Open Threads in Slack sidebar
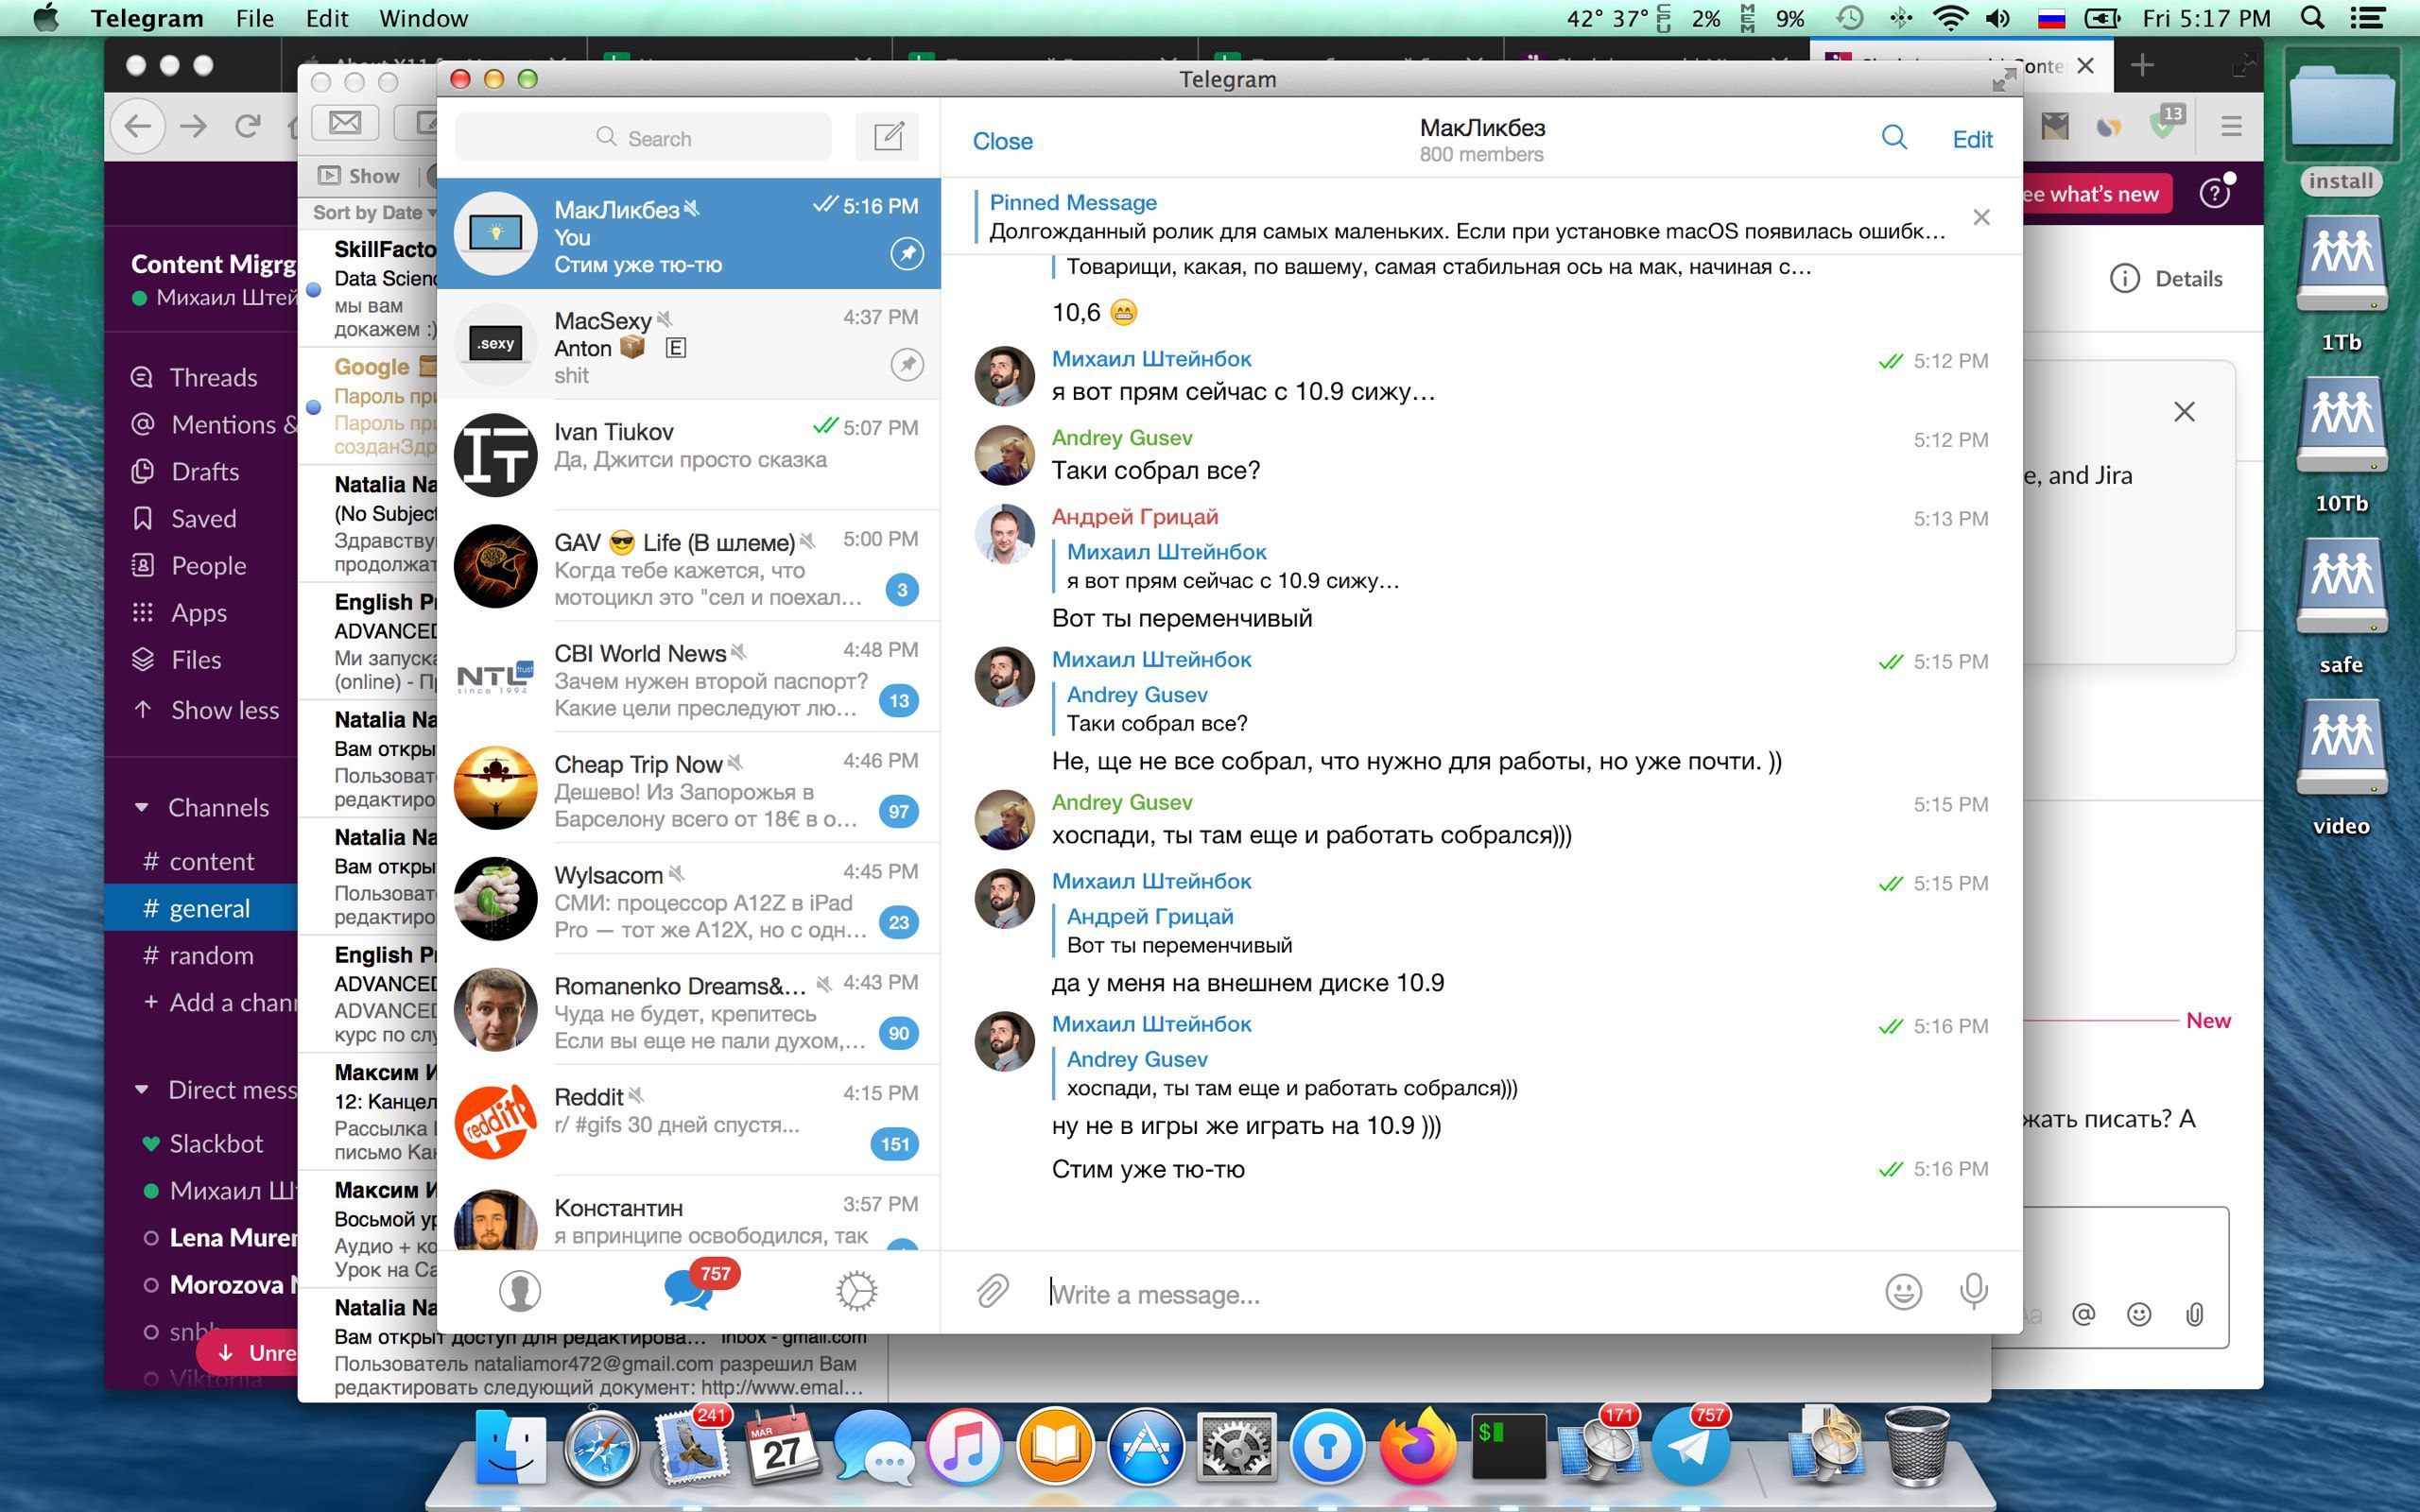Image resolution: width=2420 pixels, height=1512 pixels. [x=195, y=377]
